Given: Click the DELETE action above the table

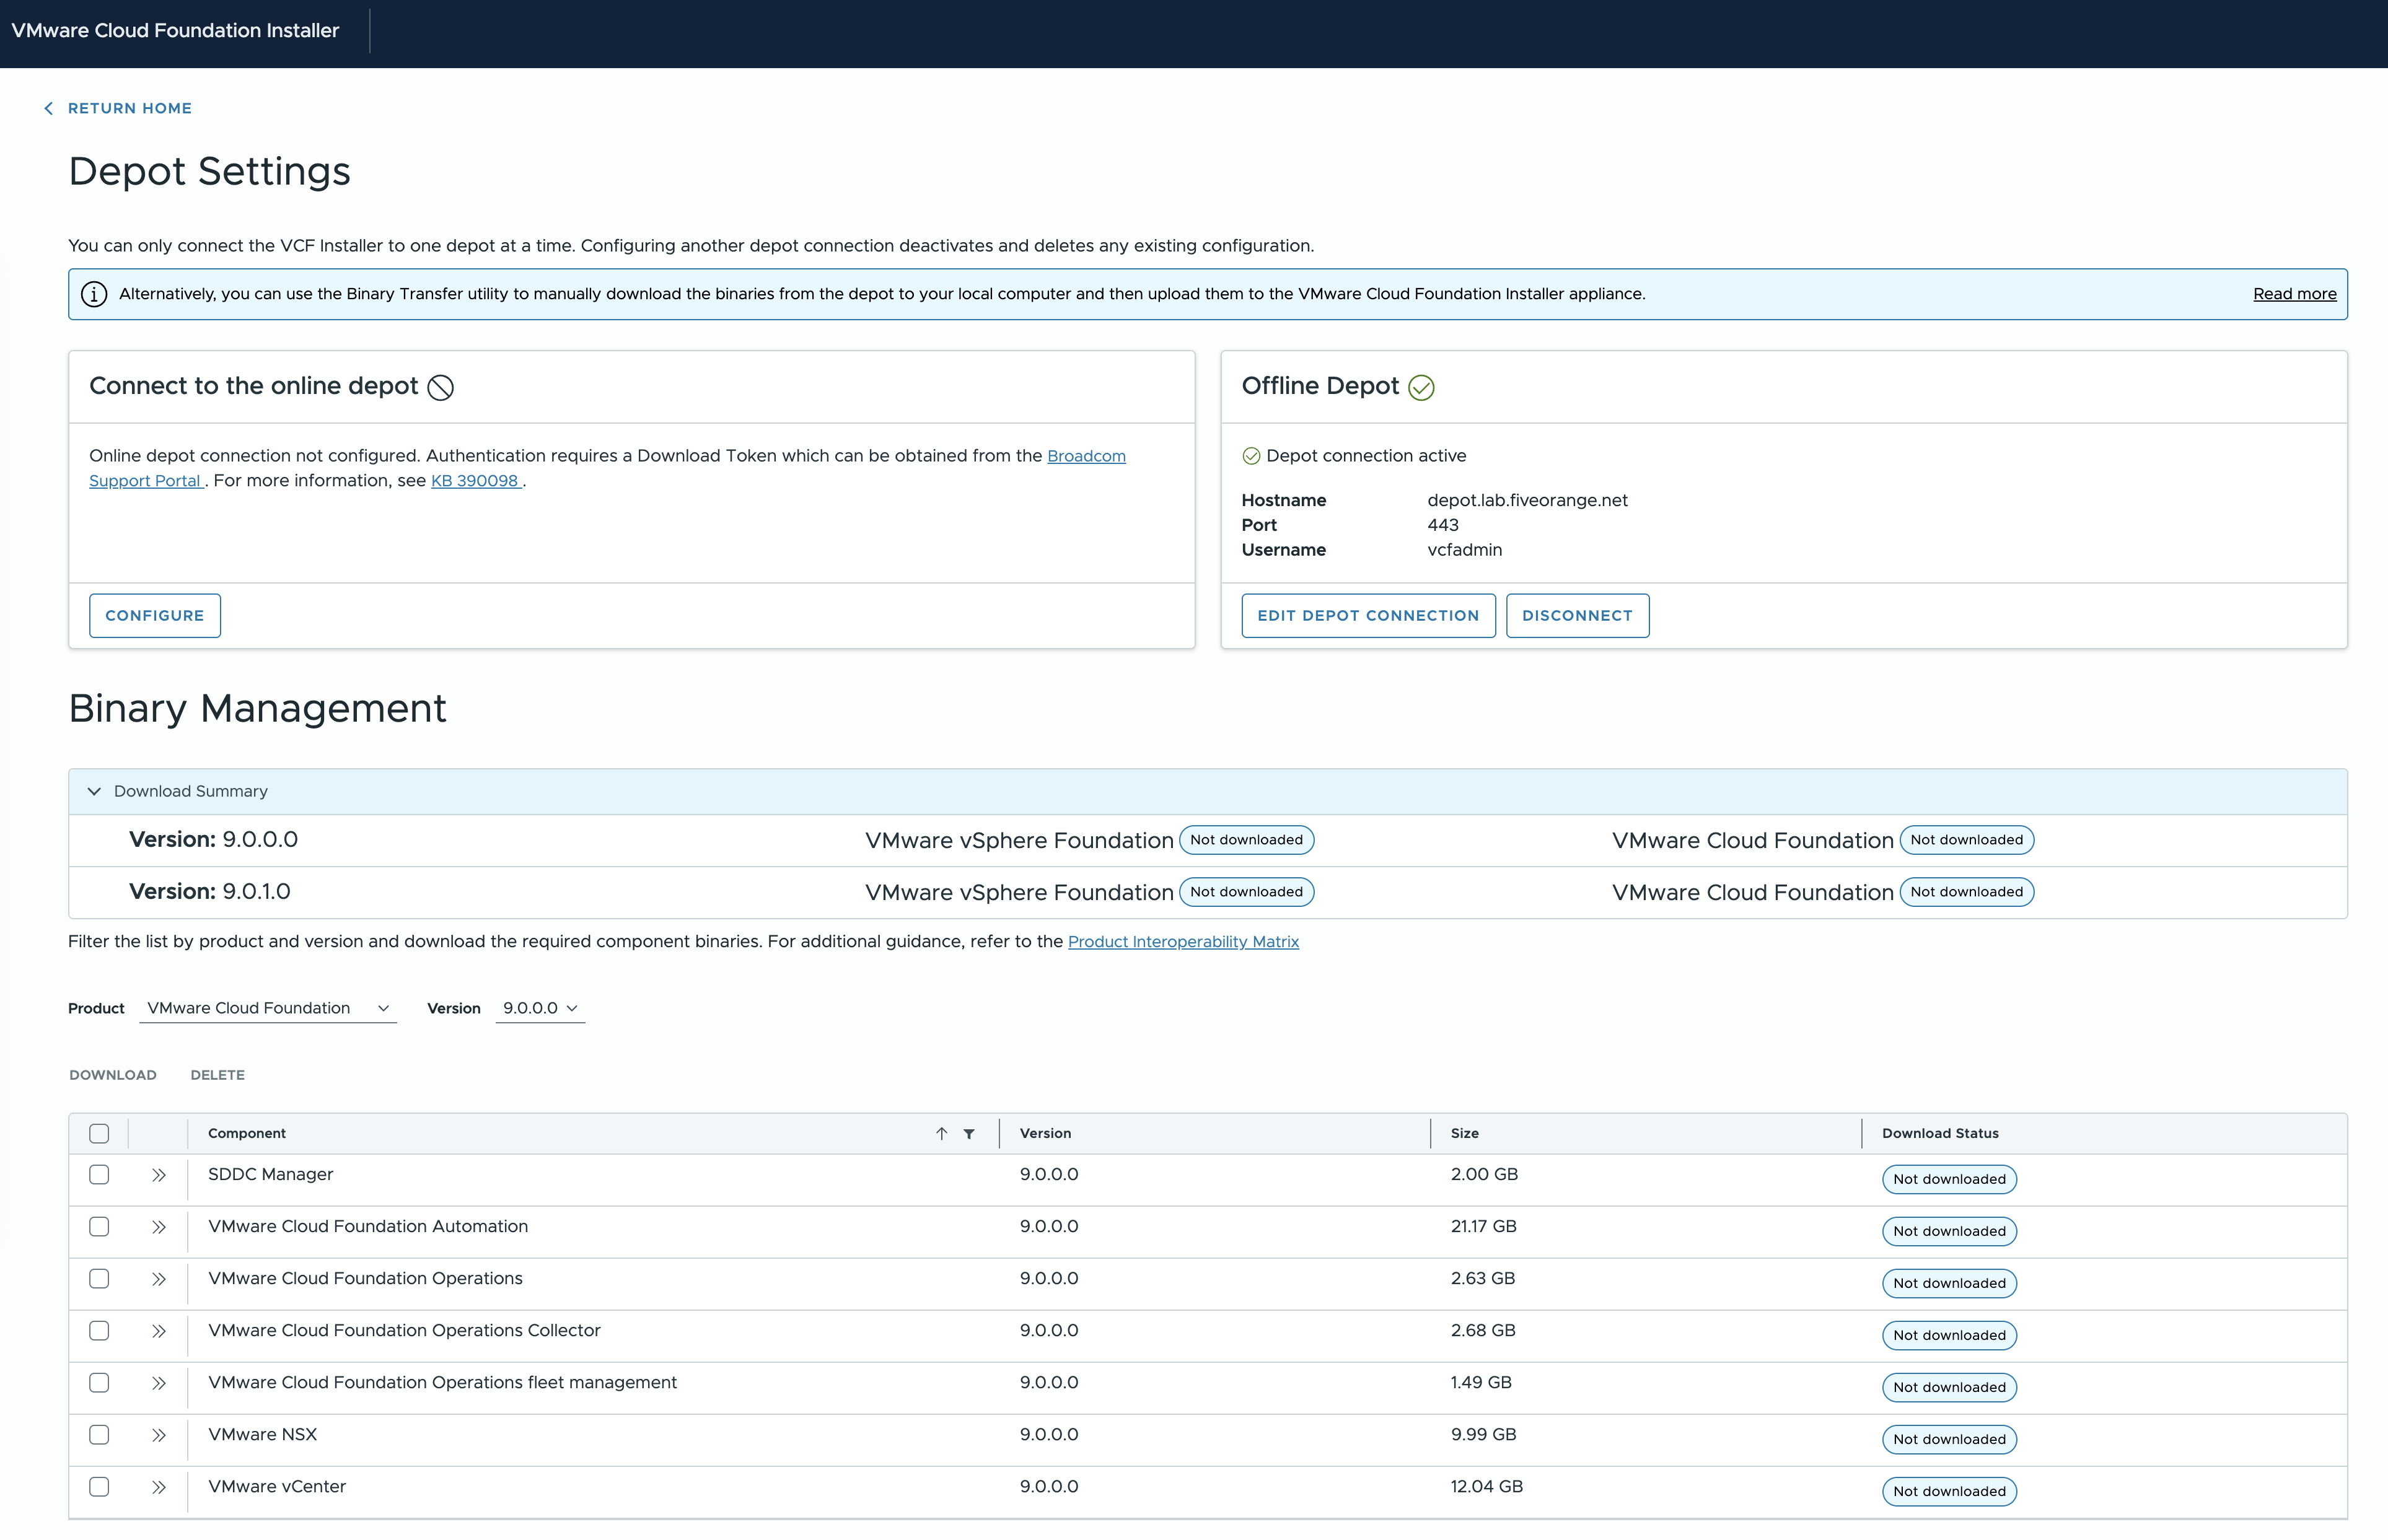Looking at the screenshot, I should point(217,1075).
